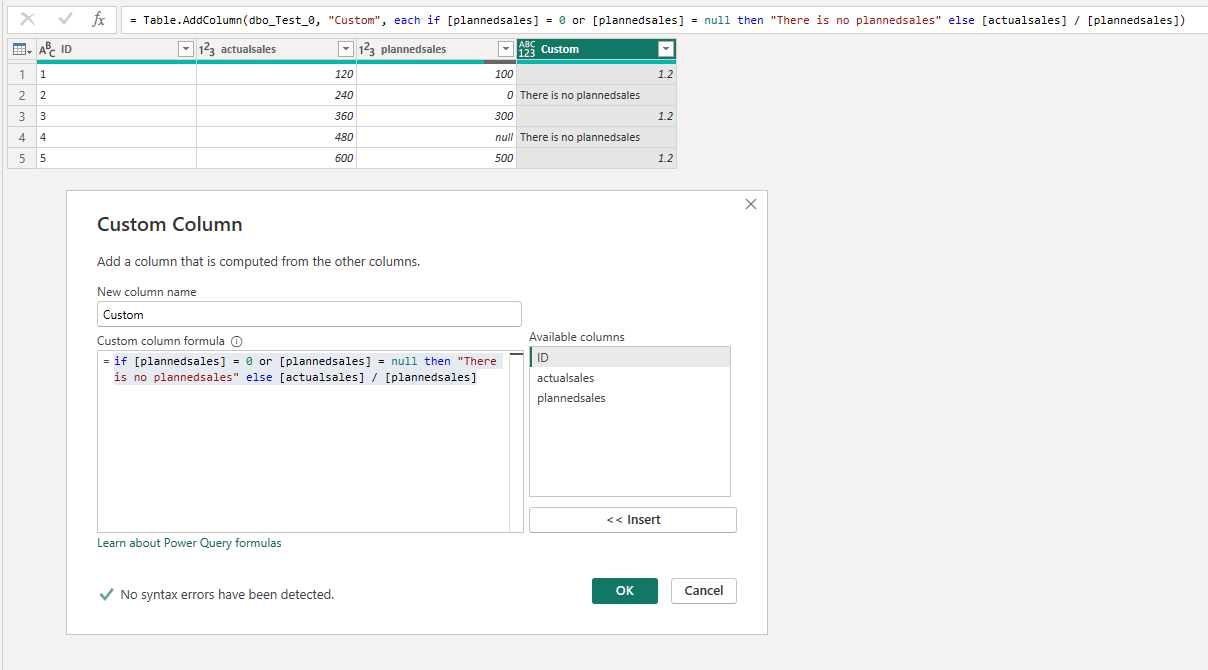Select plannedsales in Available columns
1208x670 pixels.
pyautogui.click(x=630, y=398)
